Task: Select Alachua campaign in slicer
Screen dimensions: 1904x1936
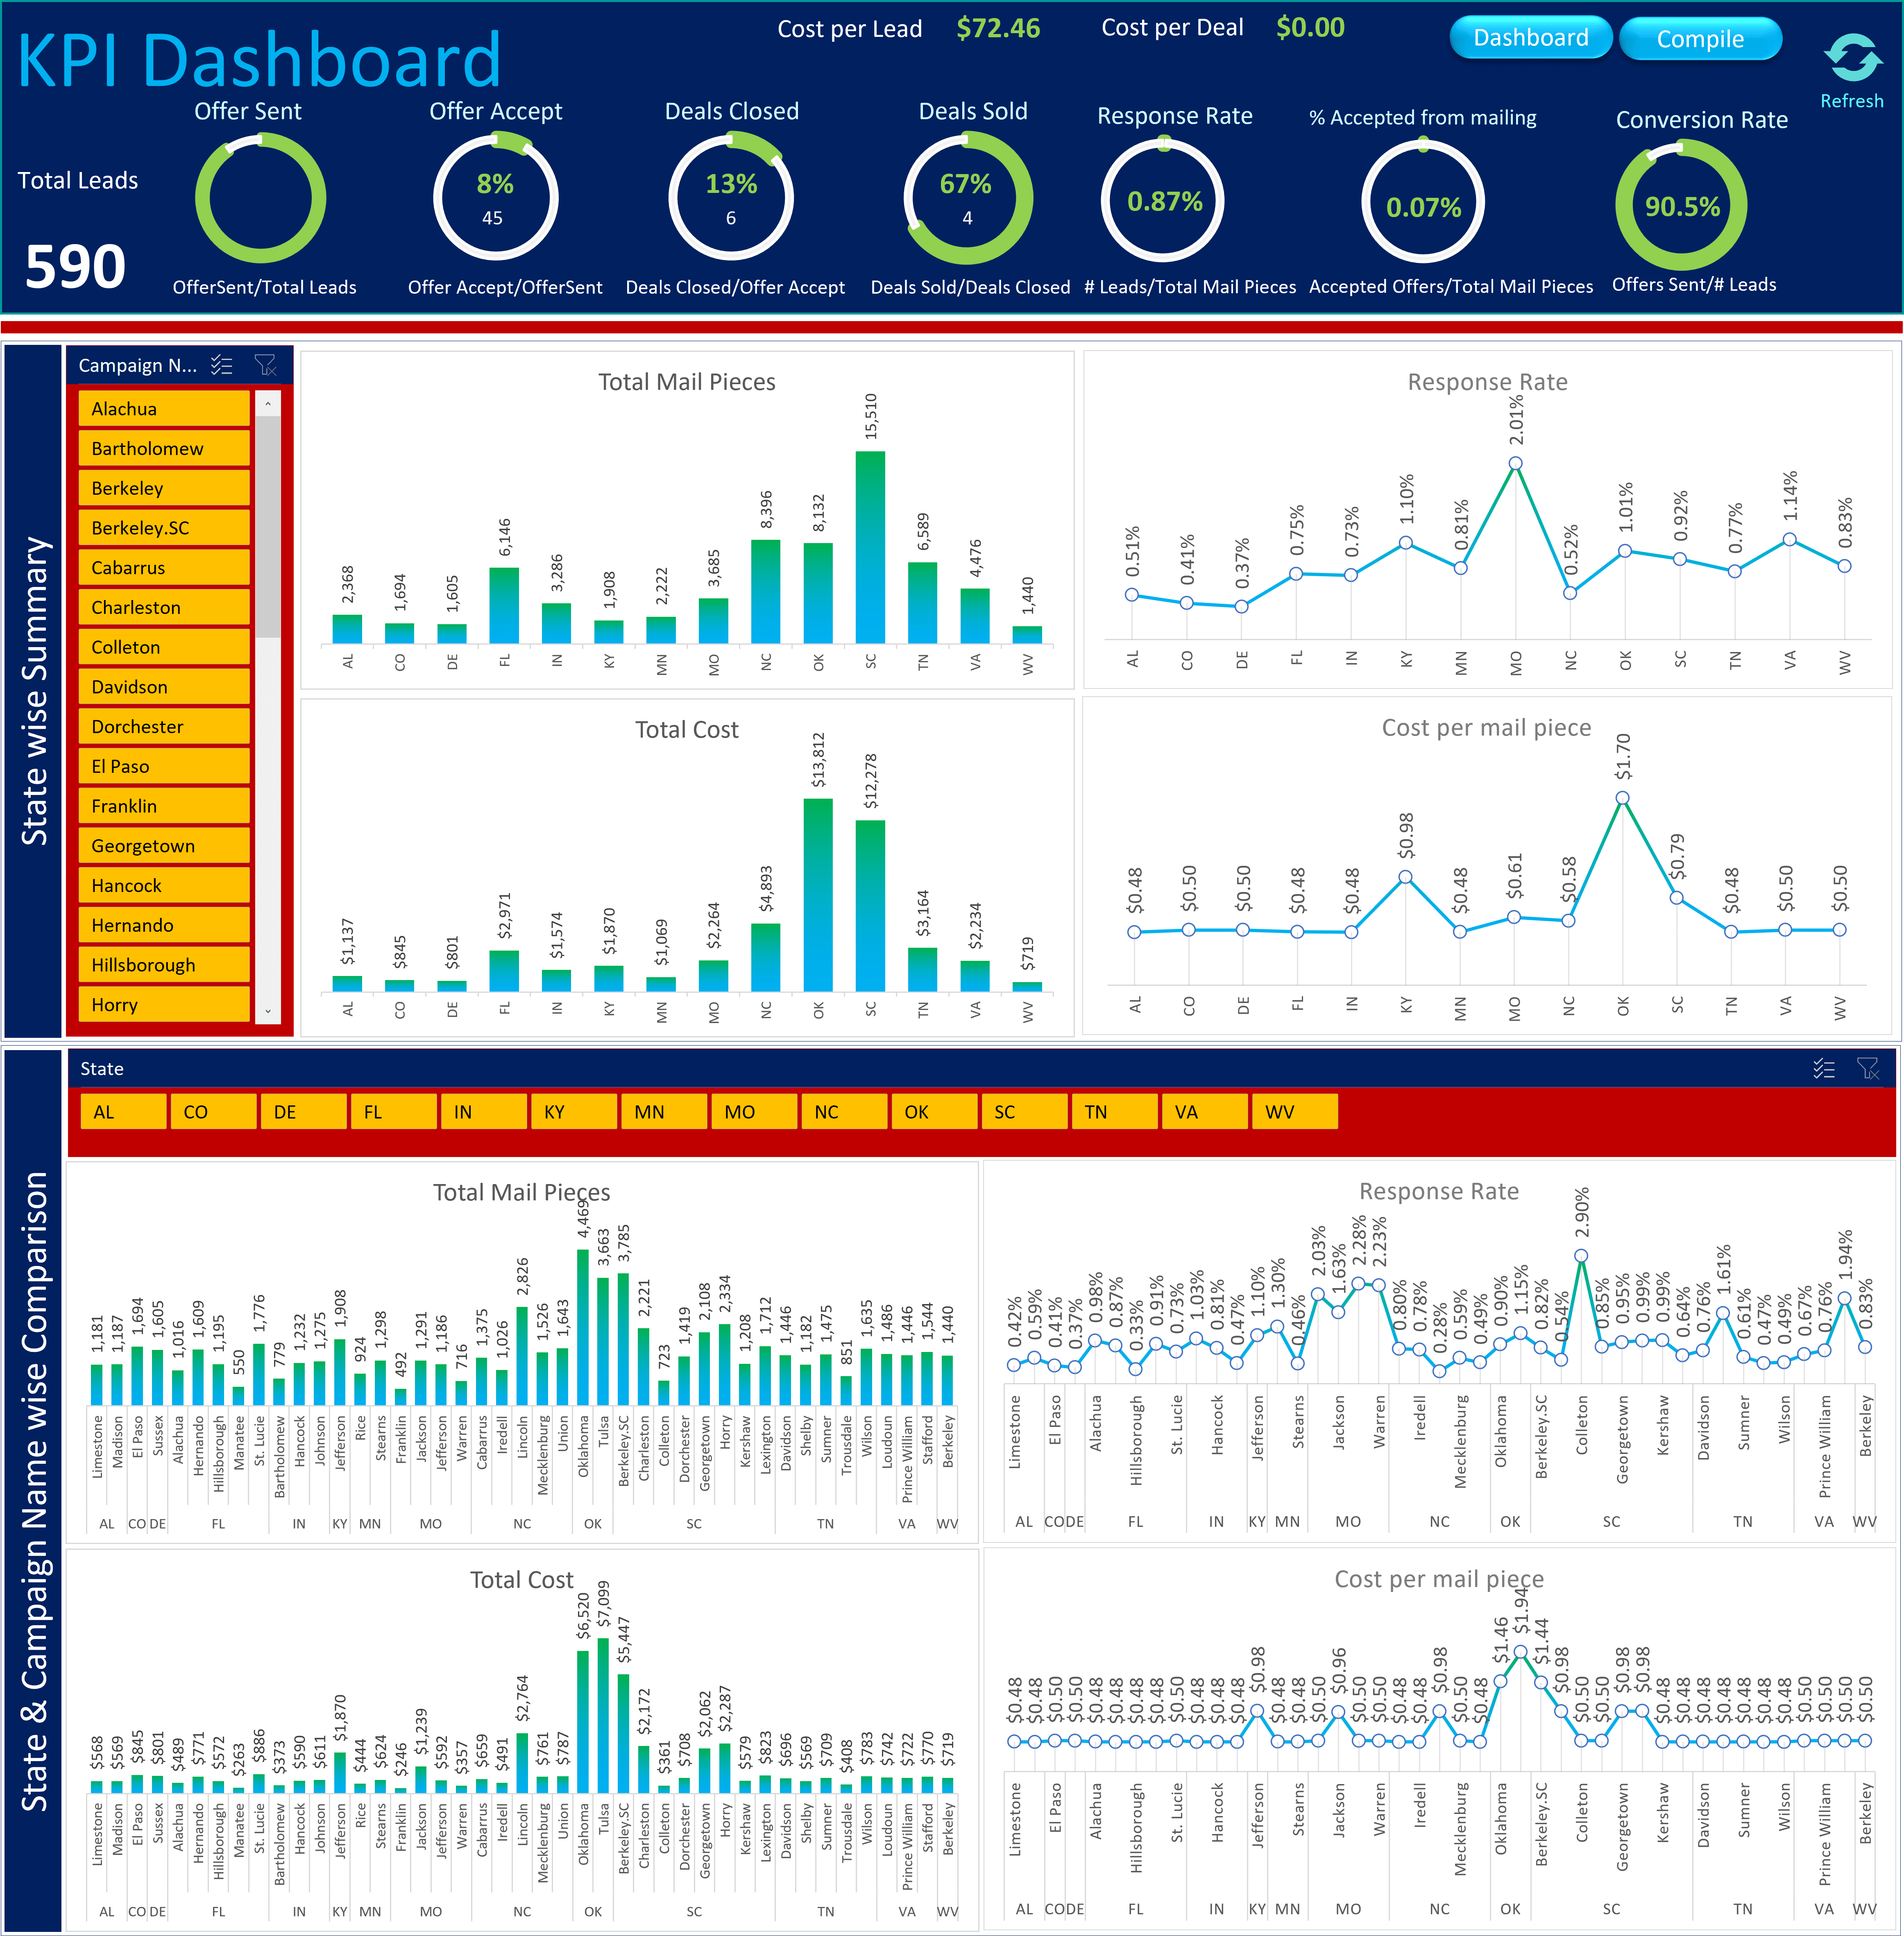Action: (164, 409)
